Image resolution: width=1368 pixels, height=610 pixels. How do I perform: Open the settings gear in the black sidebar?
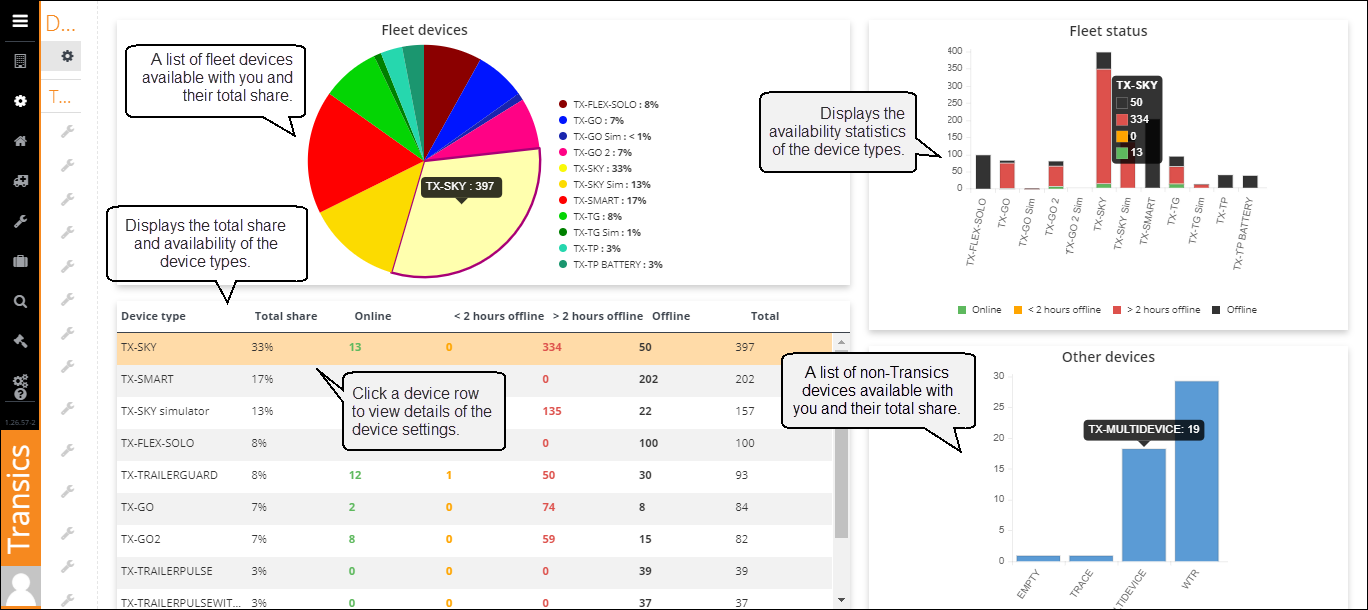20,101
